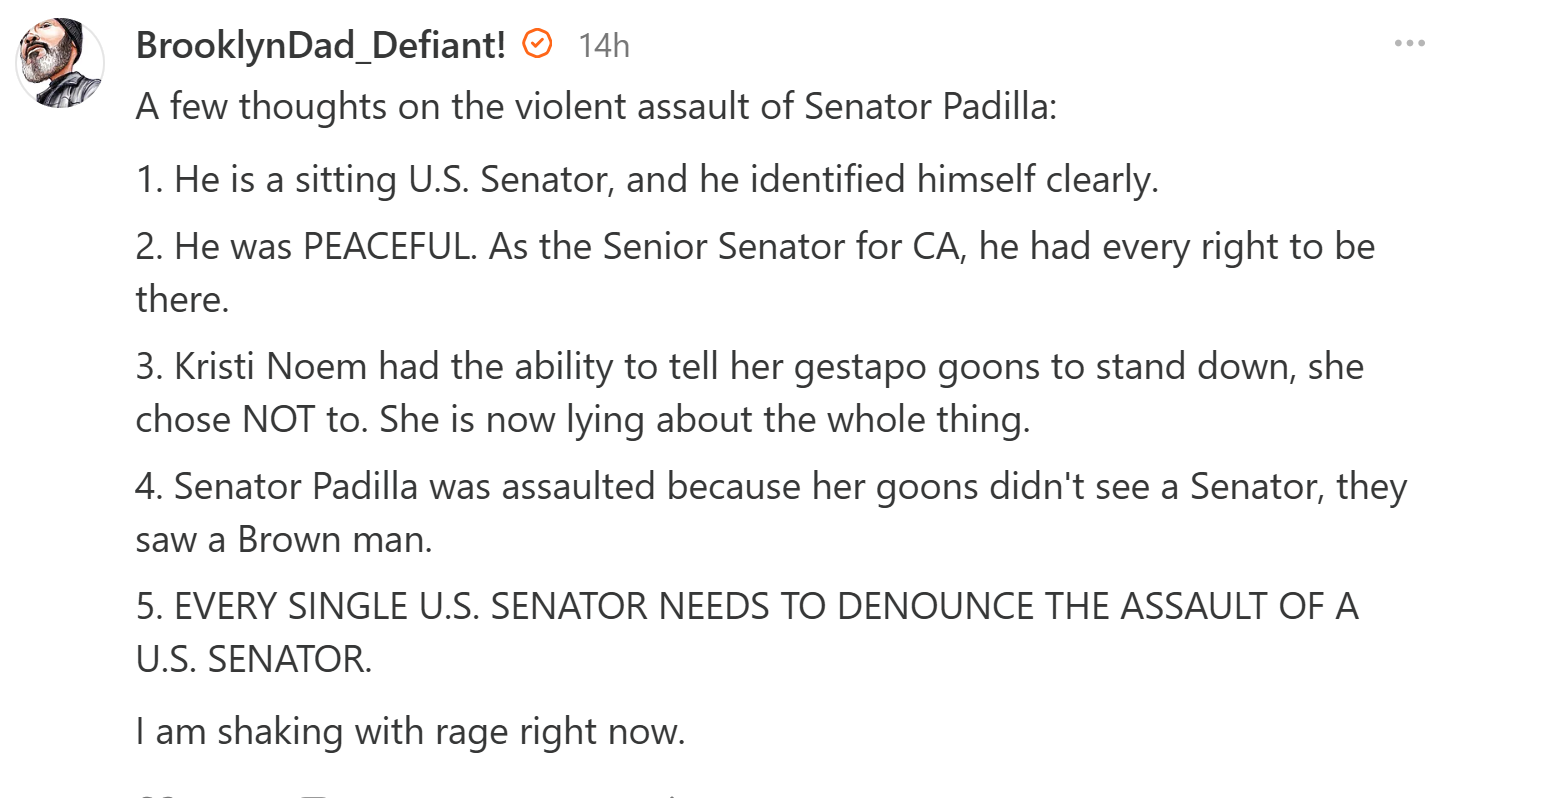Click the BrooklynDad_Defiant! profile avatar

coord(60,62)
